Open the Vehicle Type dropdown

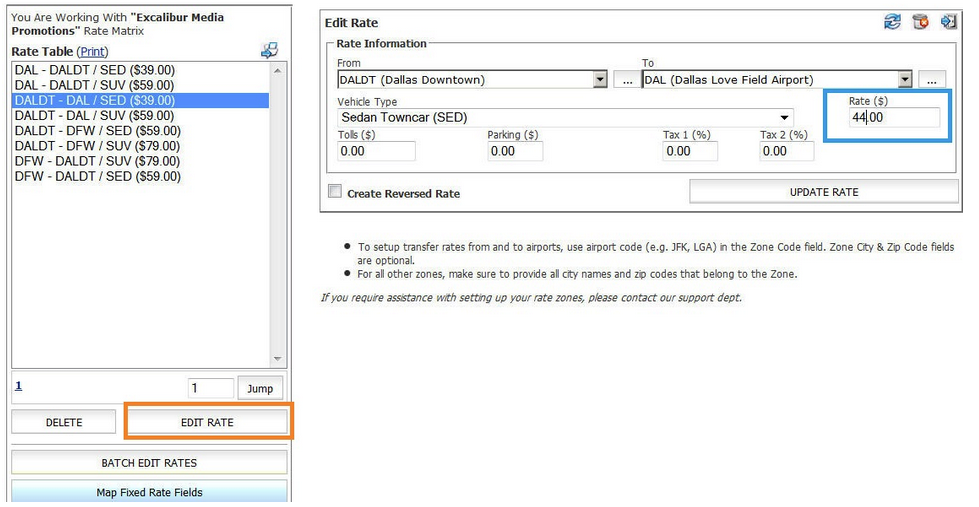tap(785, 117)
